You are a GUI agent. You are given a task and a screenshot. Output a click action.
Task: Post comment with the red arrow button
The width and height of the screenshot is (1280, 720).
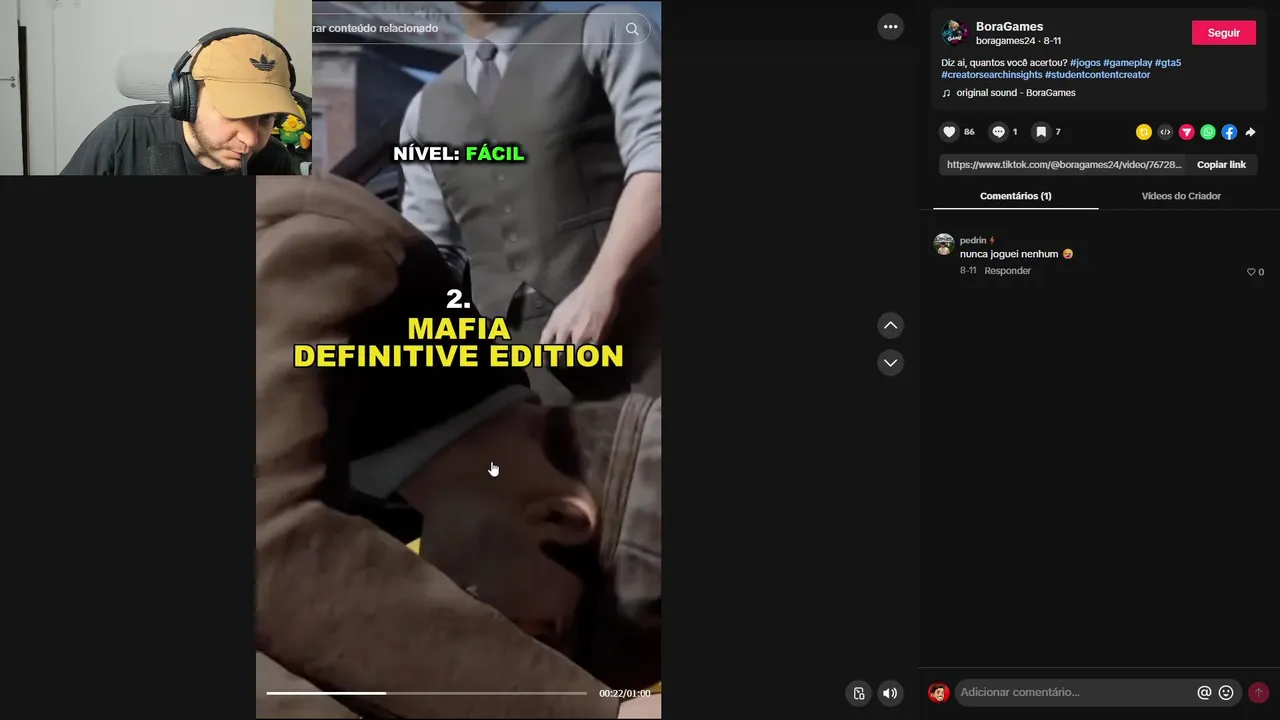(1258, 692)
